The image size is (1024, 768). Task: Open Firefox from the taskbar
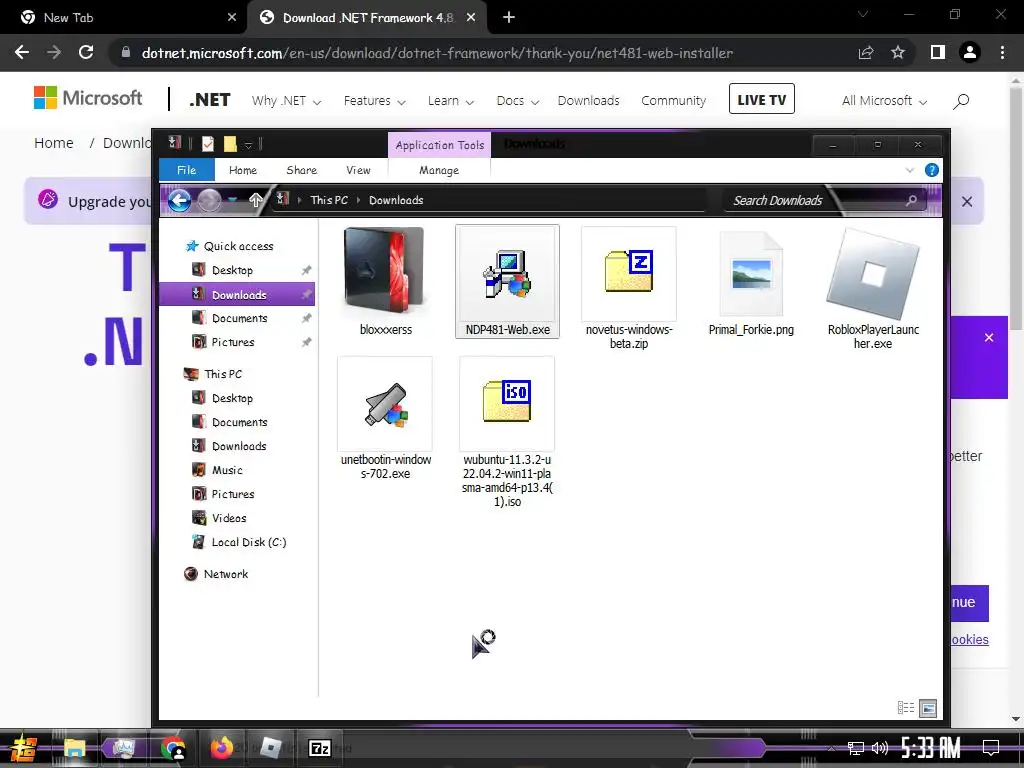pyautogui.click(x=221, y=748)
